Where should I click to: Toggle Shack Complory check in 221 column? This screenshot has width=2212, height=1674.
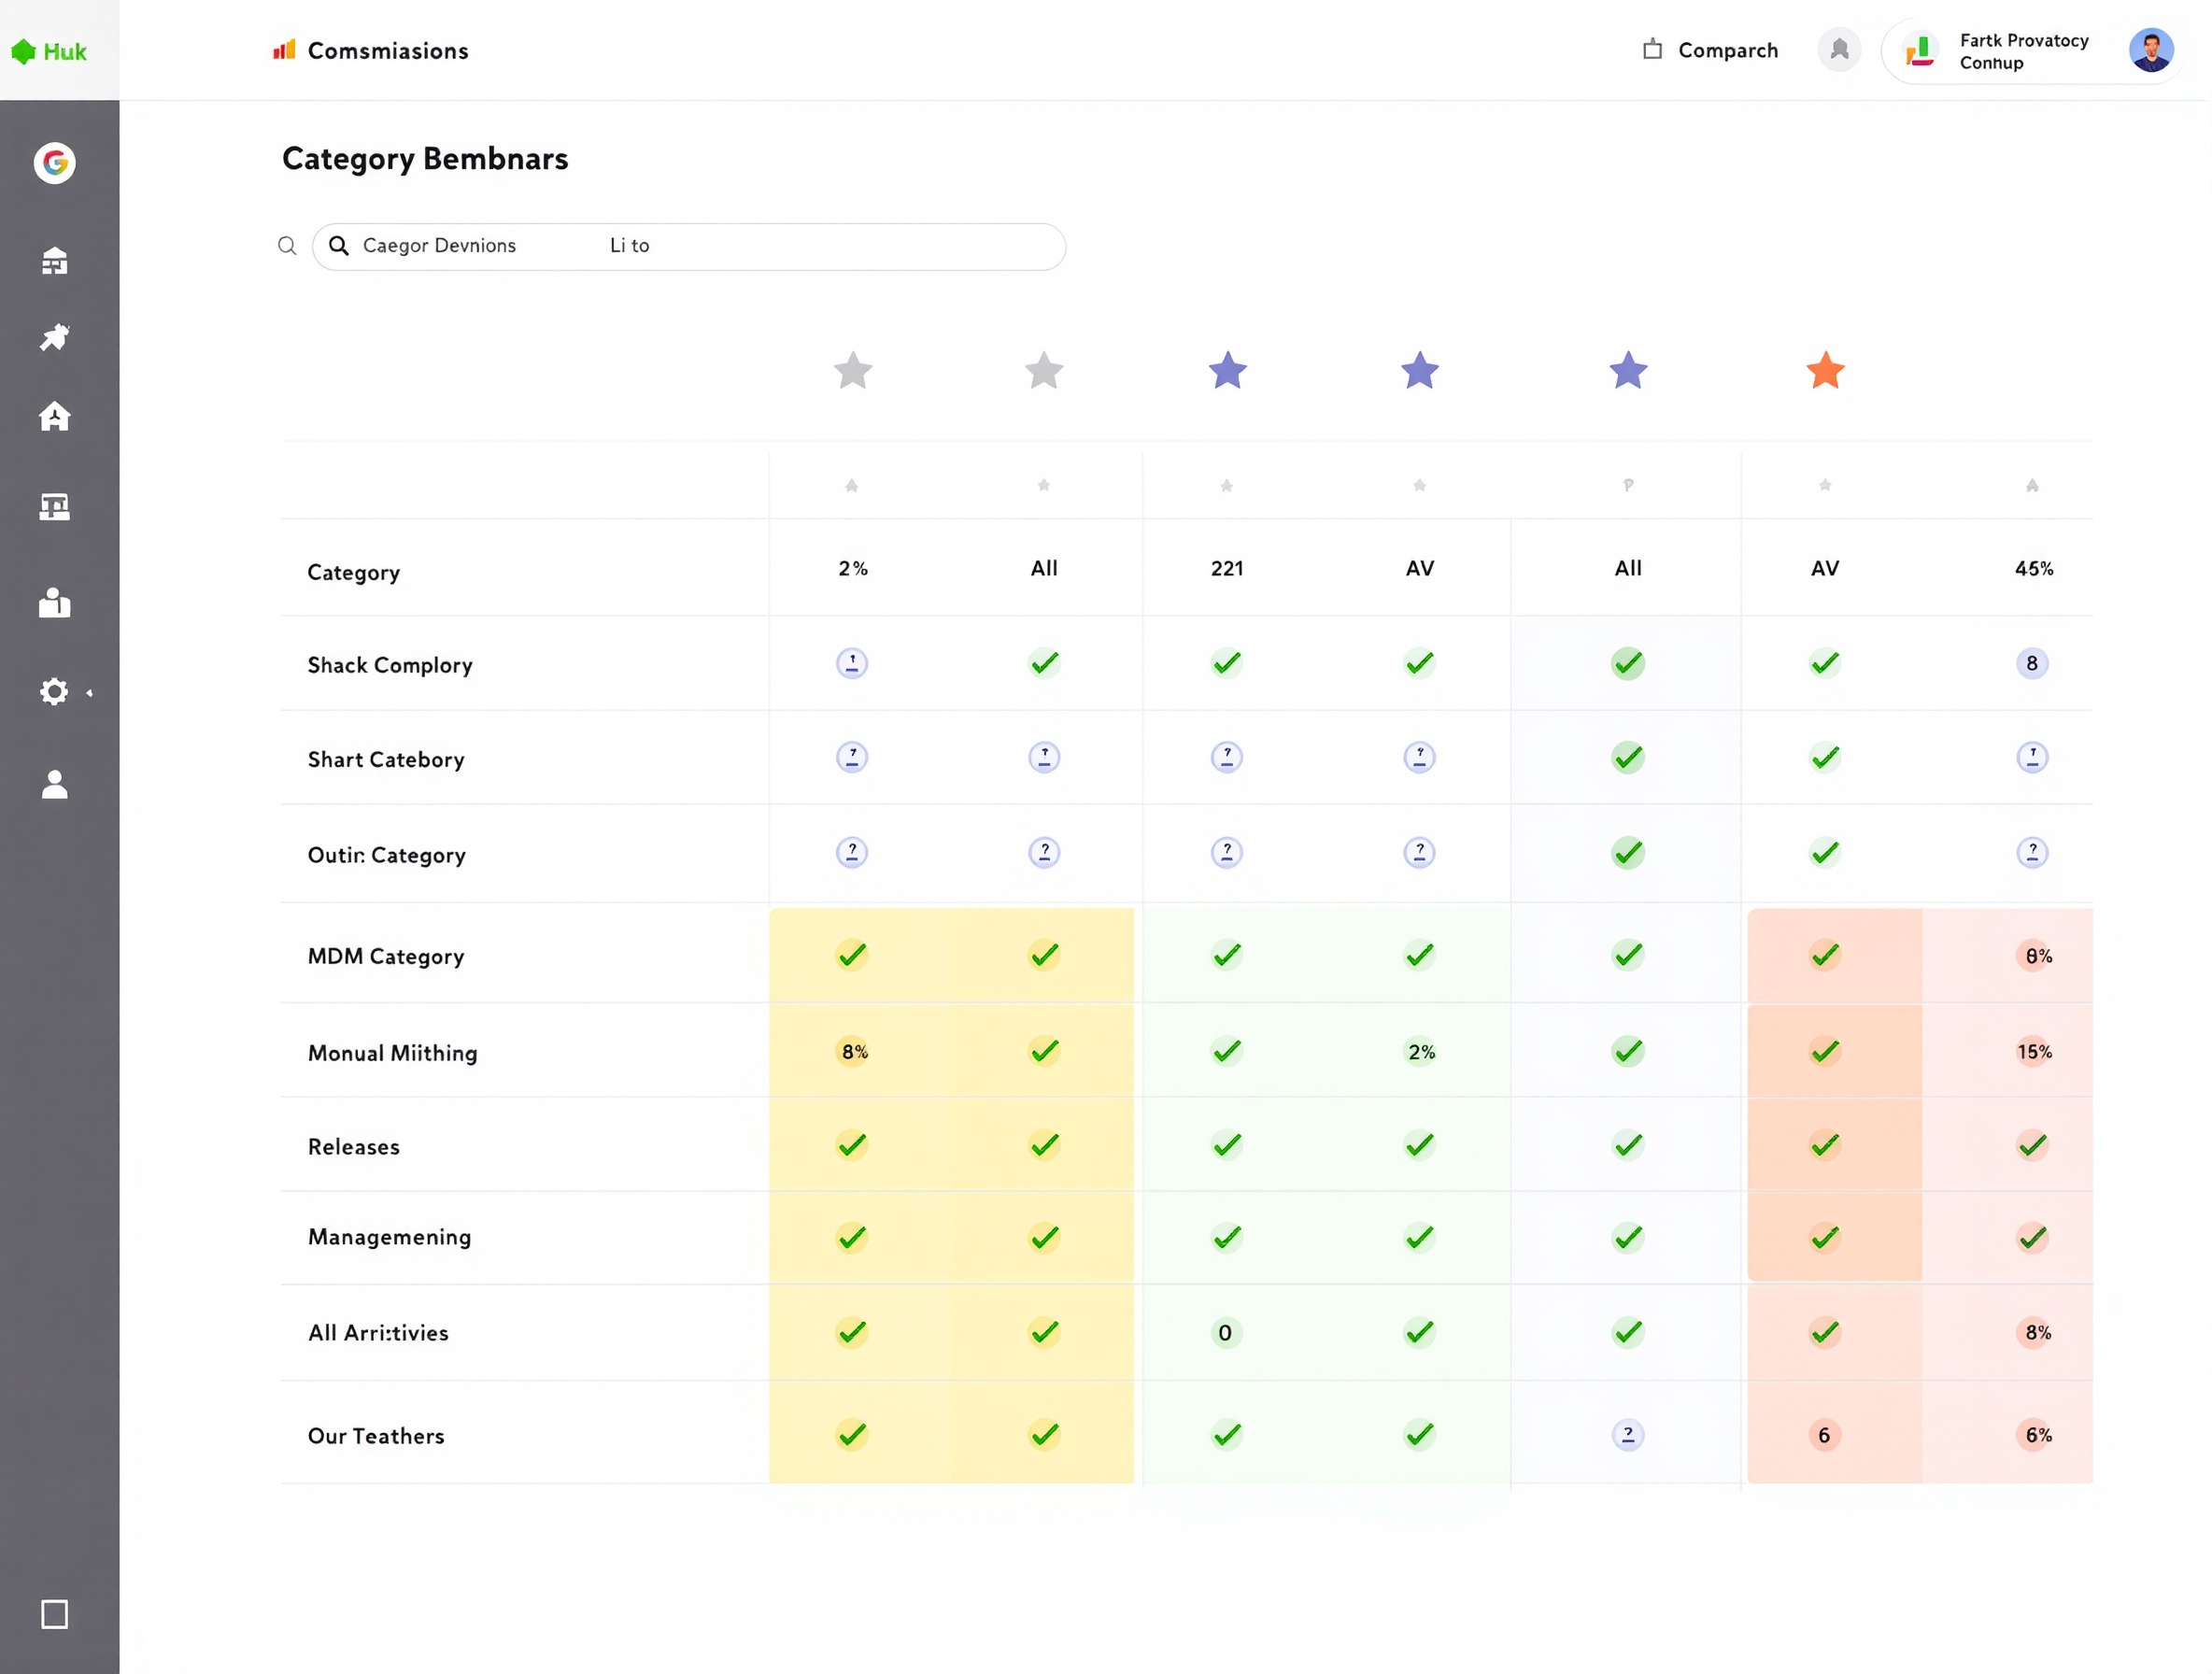tap(1227, 663)
